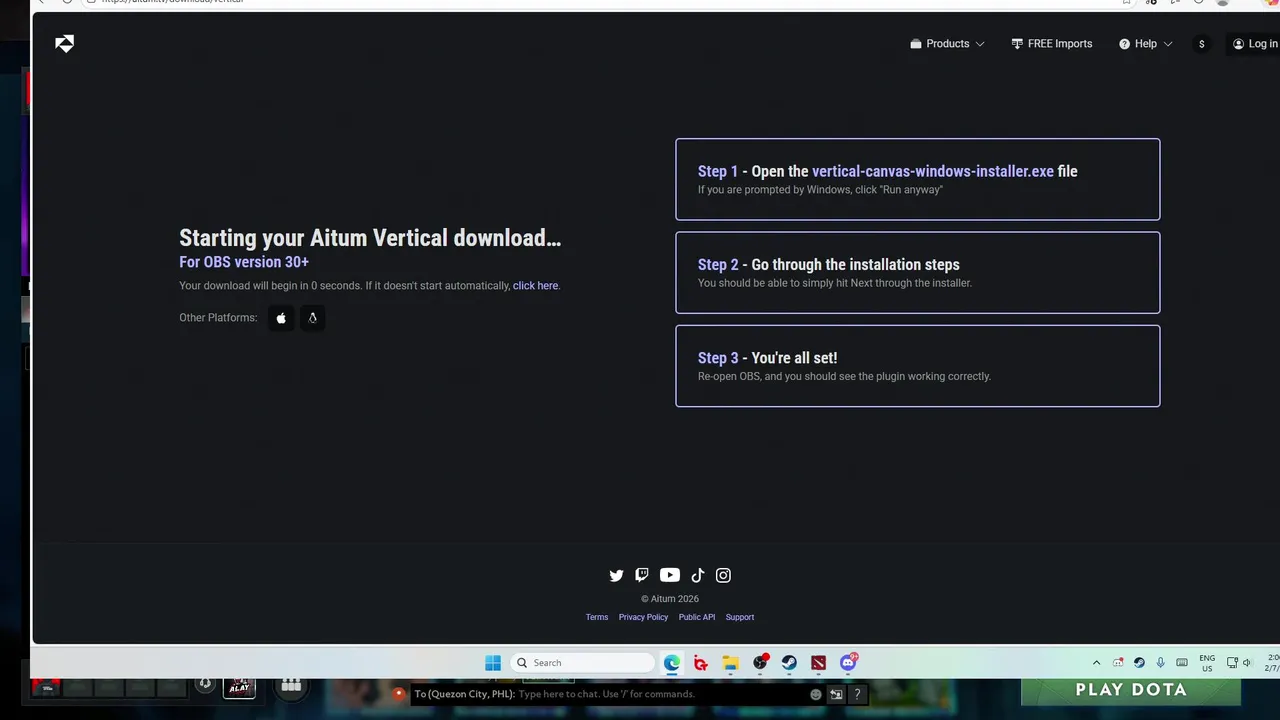This screenshot has height=720, width=1280.
Task: Open Aitum's YouTube channel
Action: coord(670,575)
